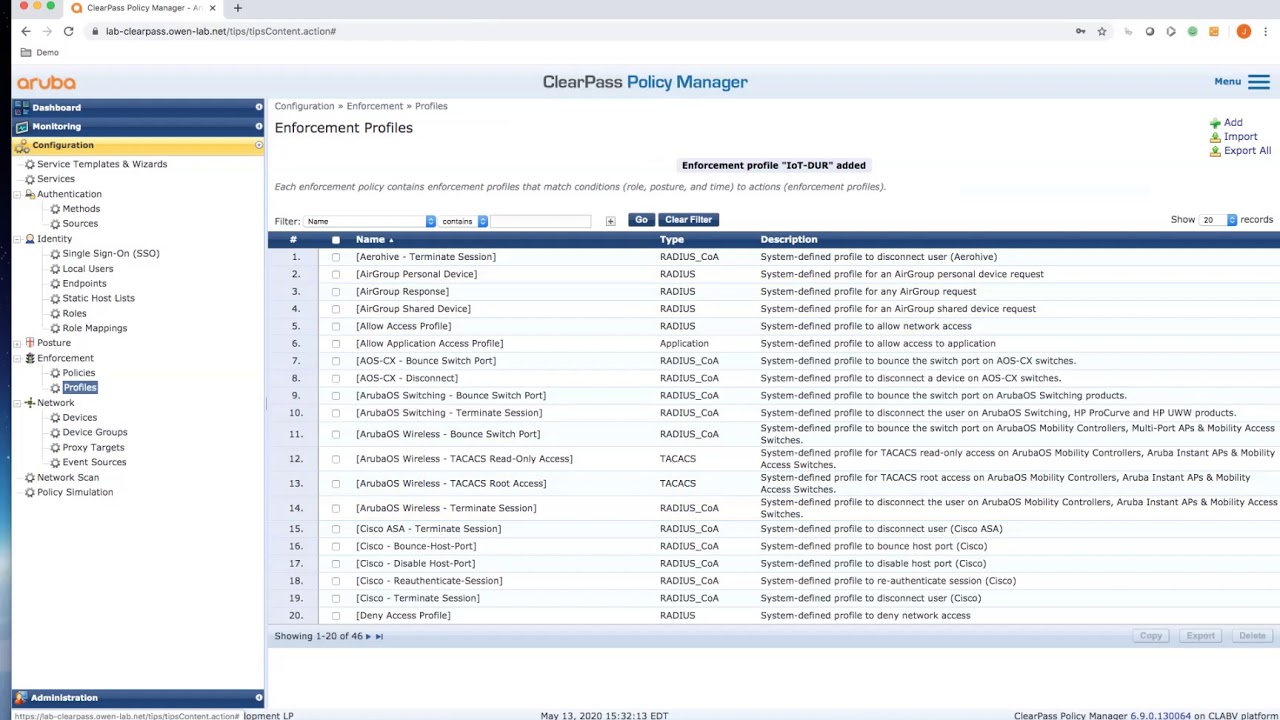
Task: Expand the Posture tree node
Action: [x=17, y=343]
